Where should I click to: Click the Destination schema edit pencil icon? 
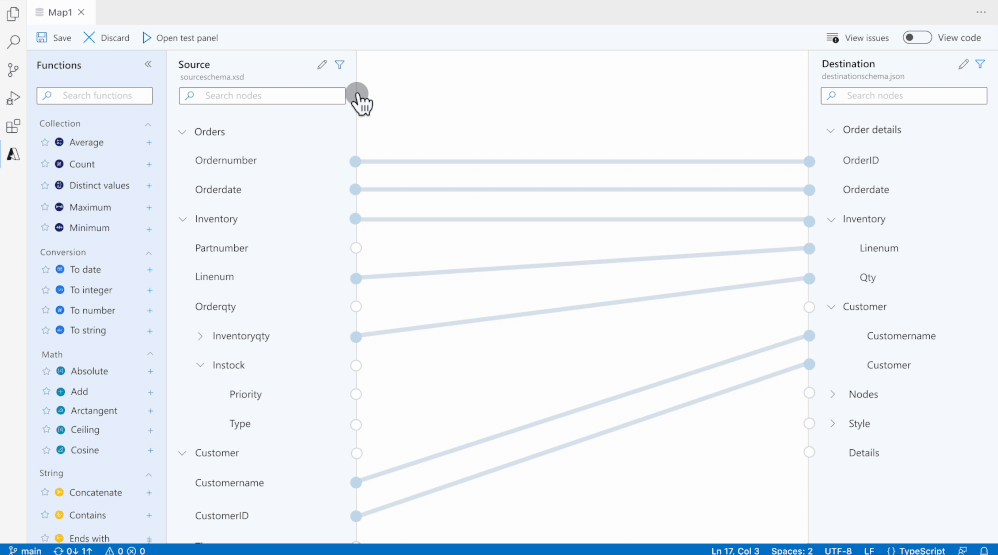click(x=964, y=64)
